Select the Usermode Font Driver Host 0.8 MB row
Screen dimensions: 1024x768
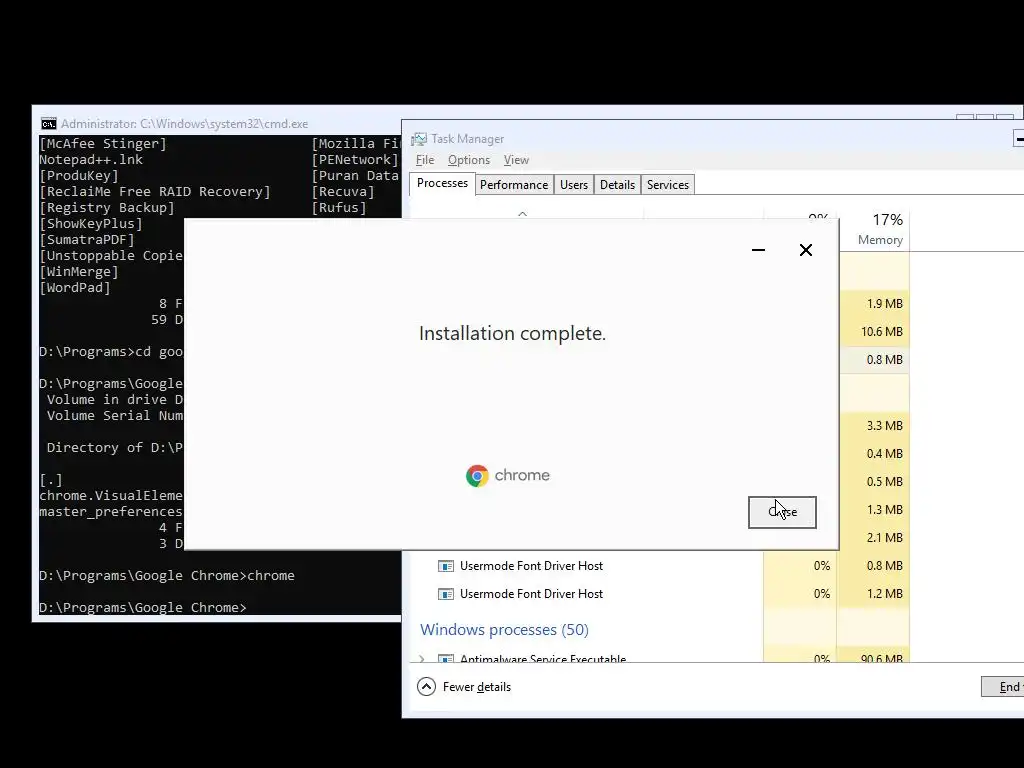[x=660, y=566]
